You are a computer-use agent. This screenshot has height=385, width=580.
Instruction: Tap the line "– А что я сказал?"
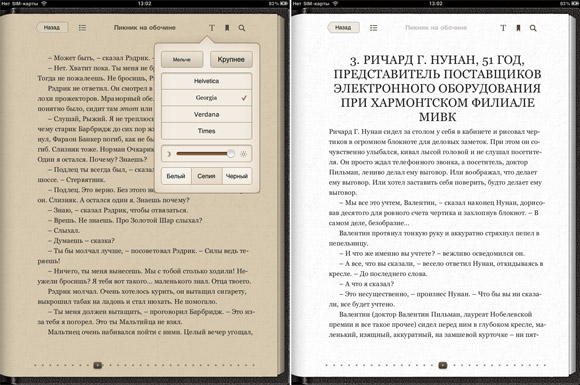367,284
